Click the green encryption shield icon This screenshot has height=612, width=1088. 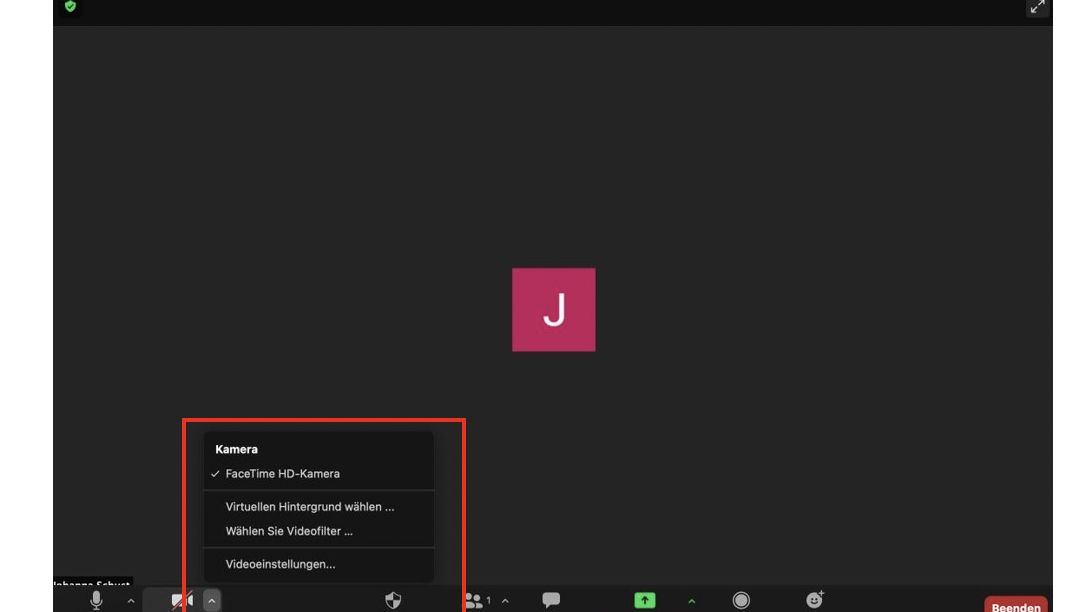pos(70,6)
